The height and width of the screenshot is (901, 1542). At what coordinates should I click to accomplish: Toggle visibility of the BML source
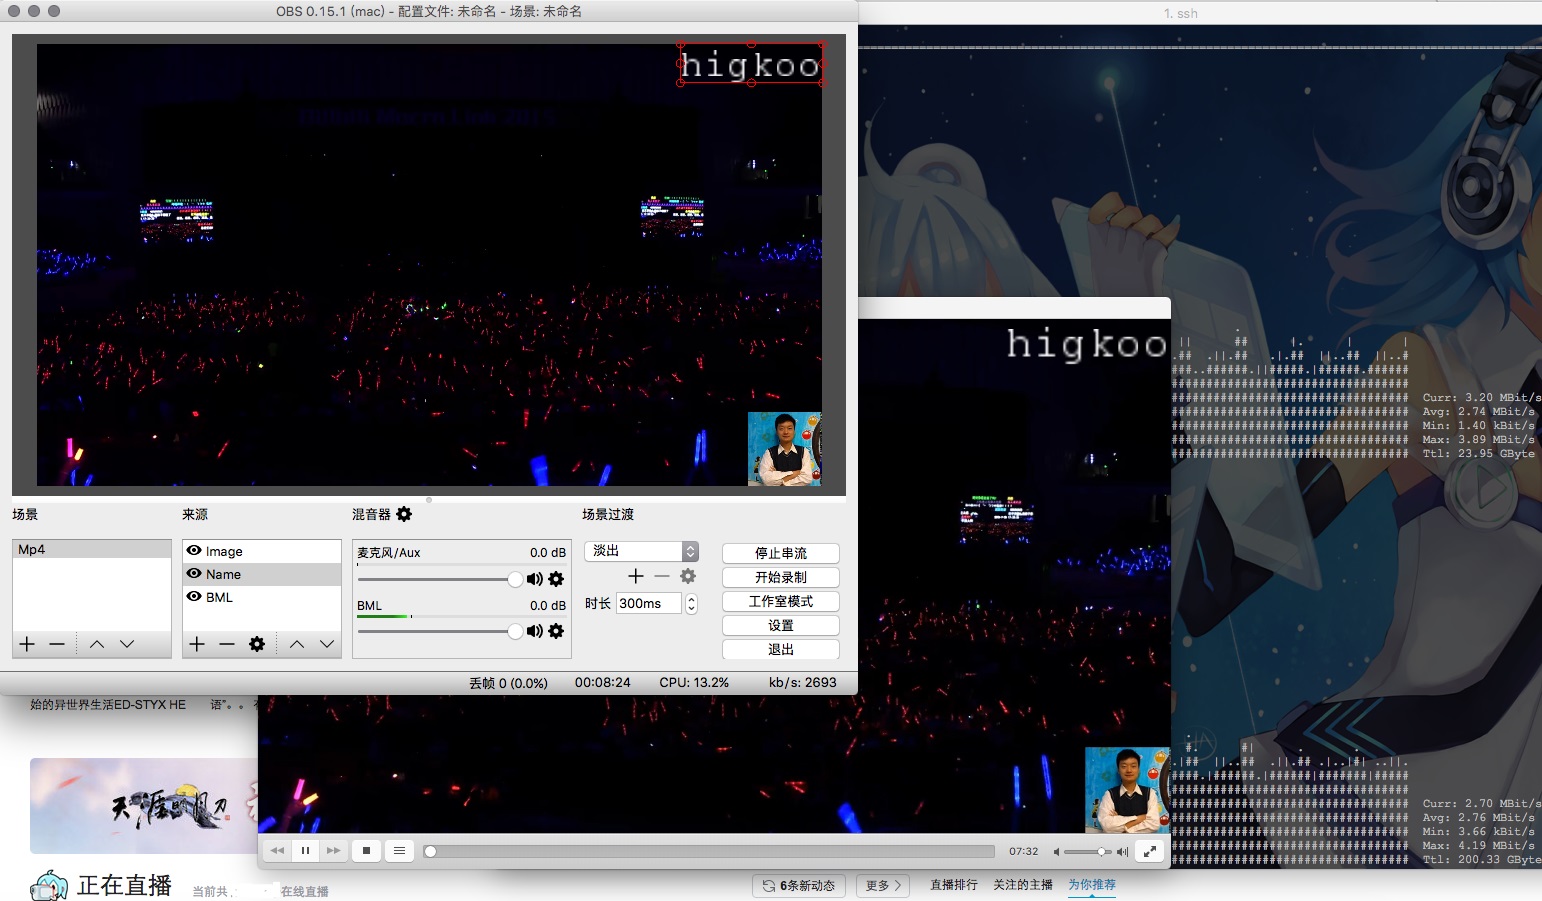point(194,597)
